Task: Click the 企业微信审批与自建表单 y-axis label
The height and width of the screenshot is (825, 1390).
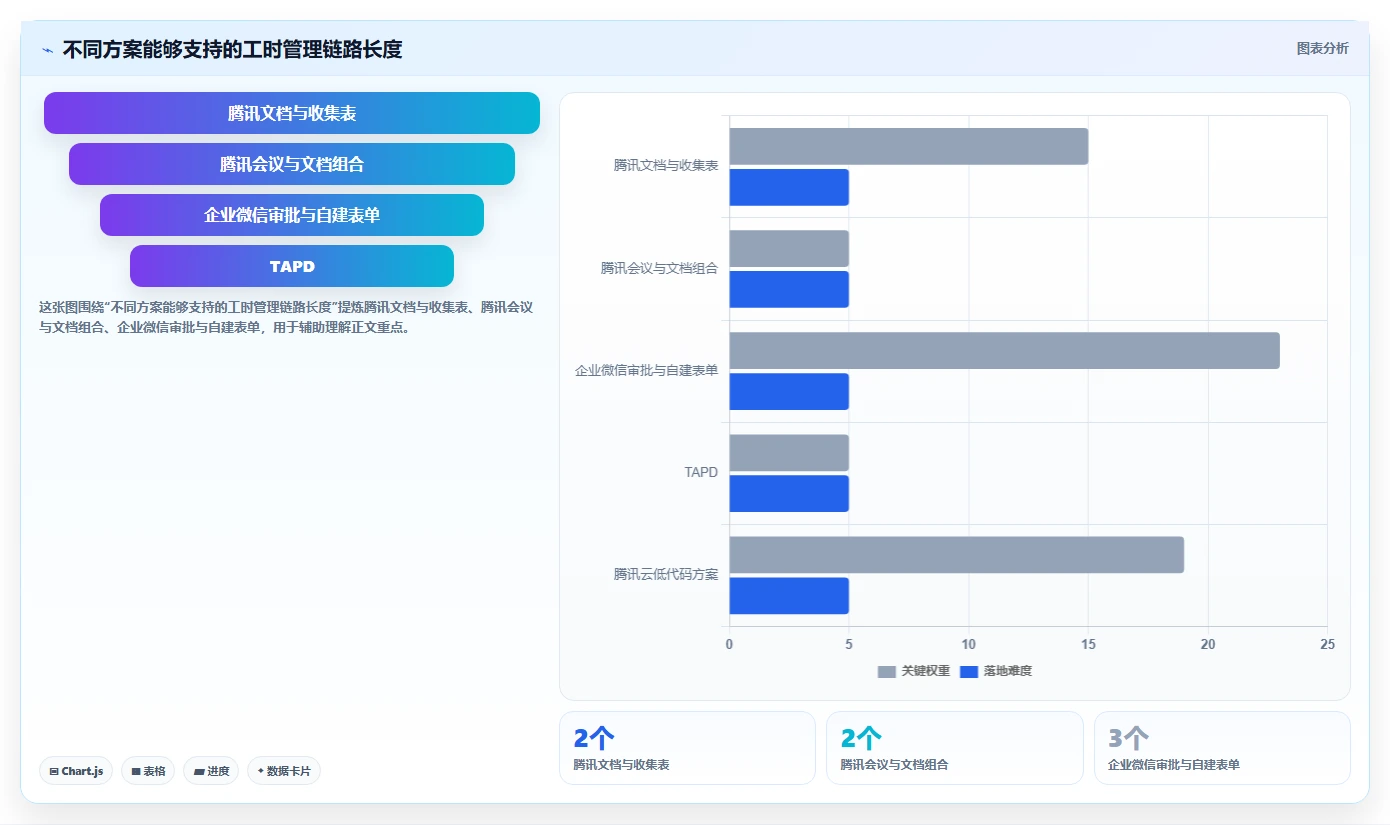Action: click(x=646, y=370)
